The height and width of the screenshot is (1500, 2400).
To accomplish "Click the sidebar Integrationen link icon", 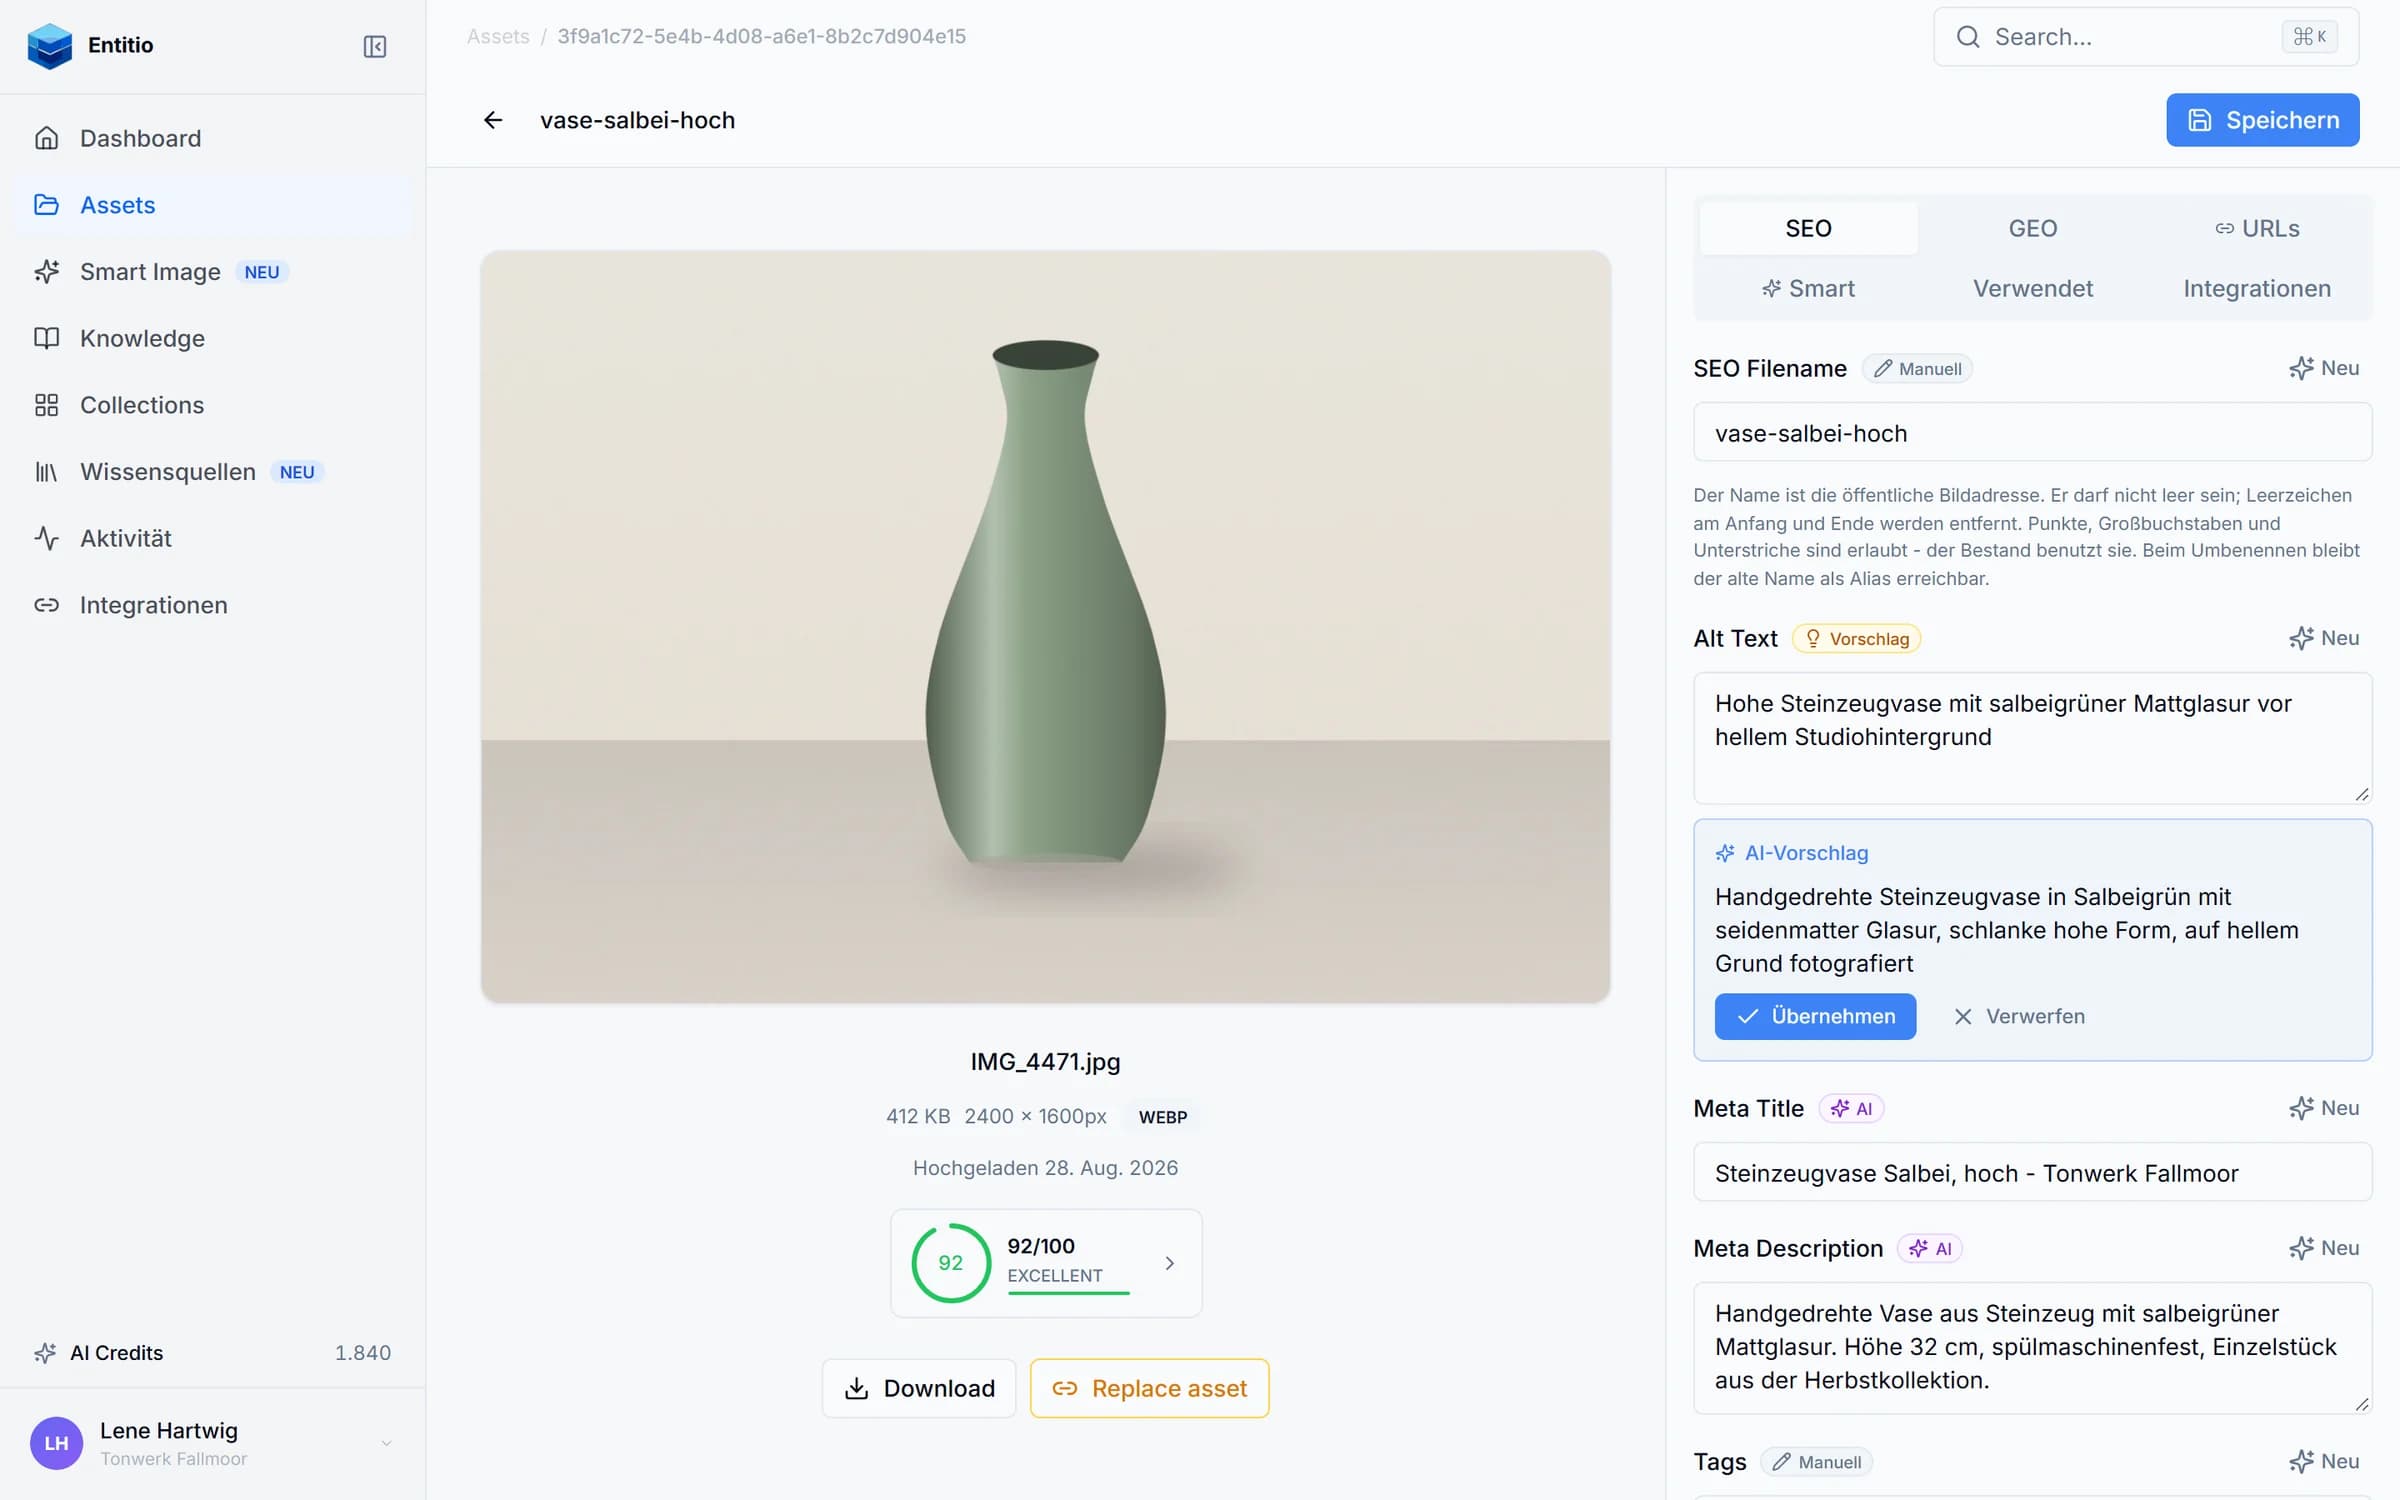I will [x=47, y=605].
